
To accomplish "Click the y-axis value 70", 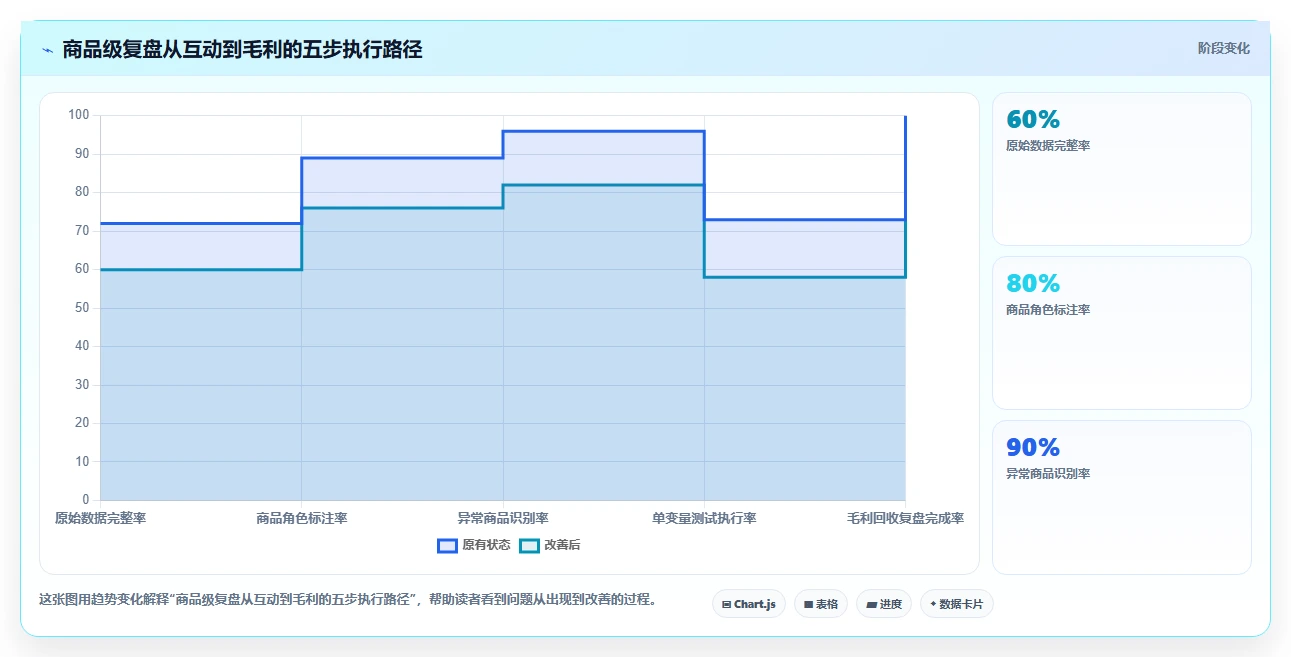I will tap(82, 231).
